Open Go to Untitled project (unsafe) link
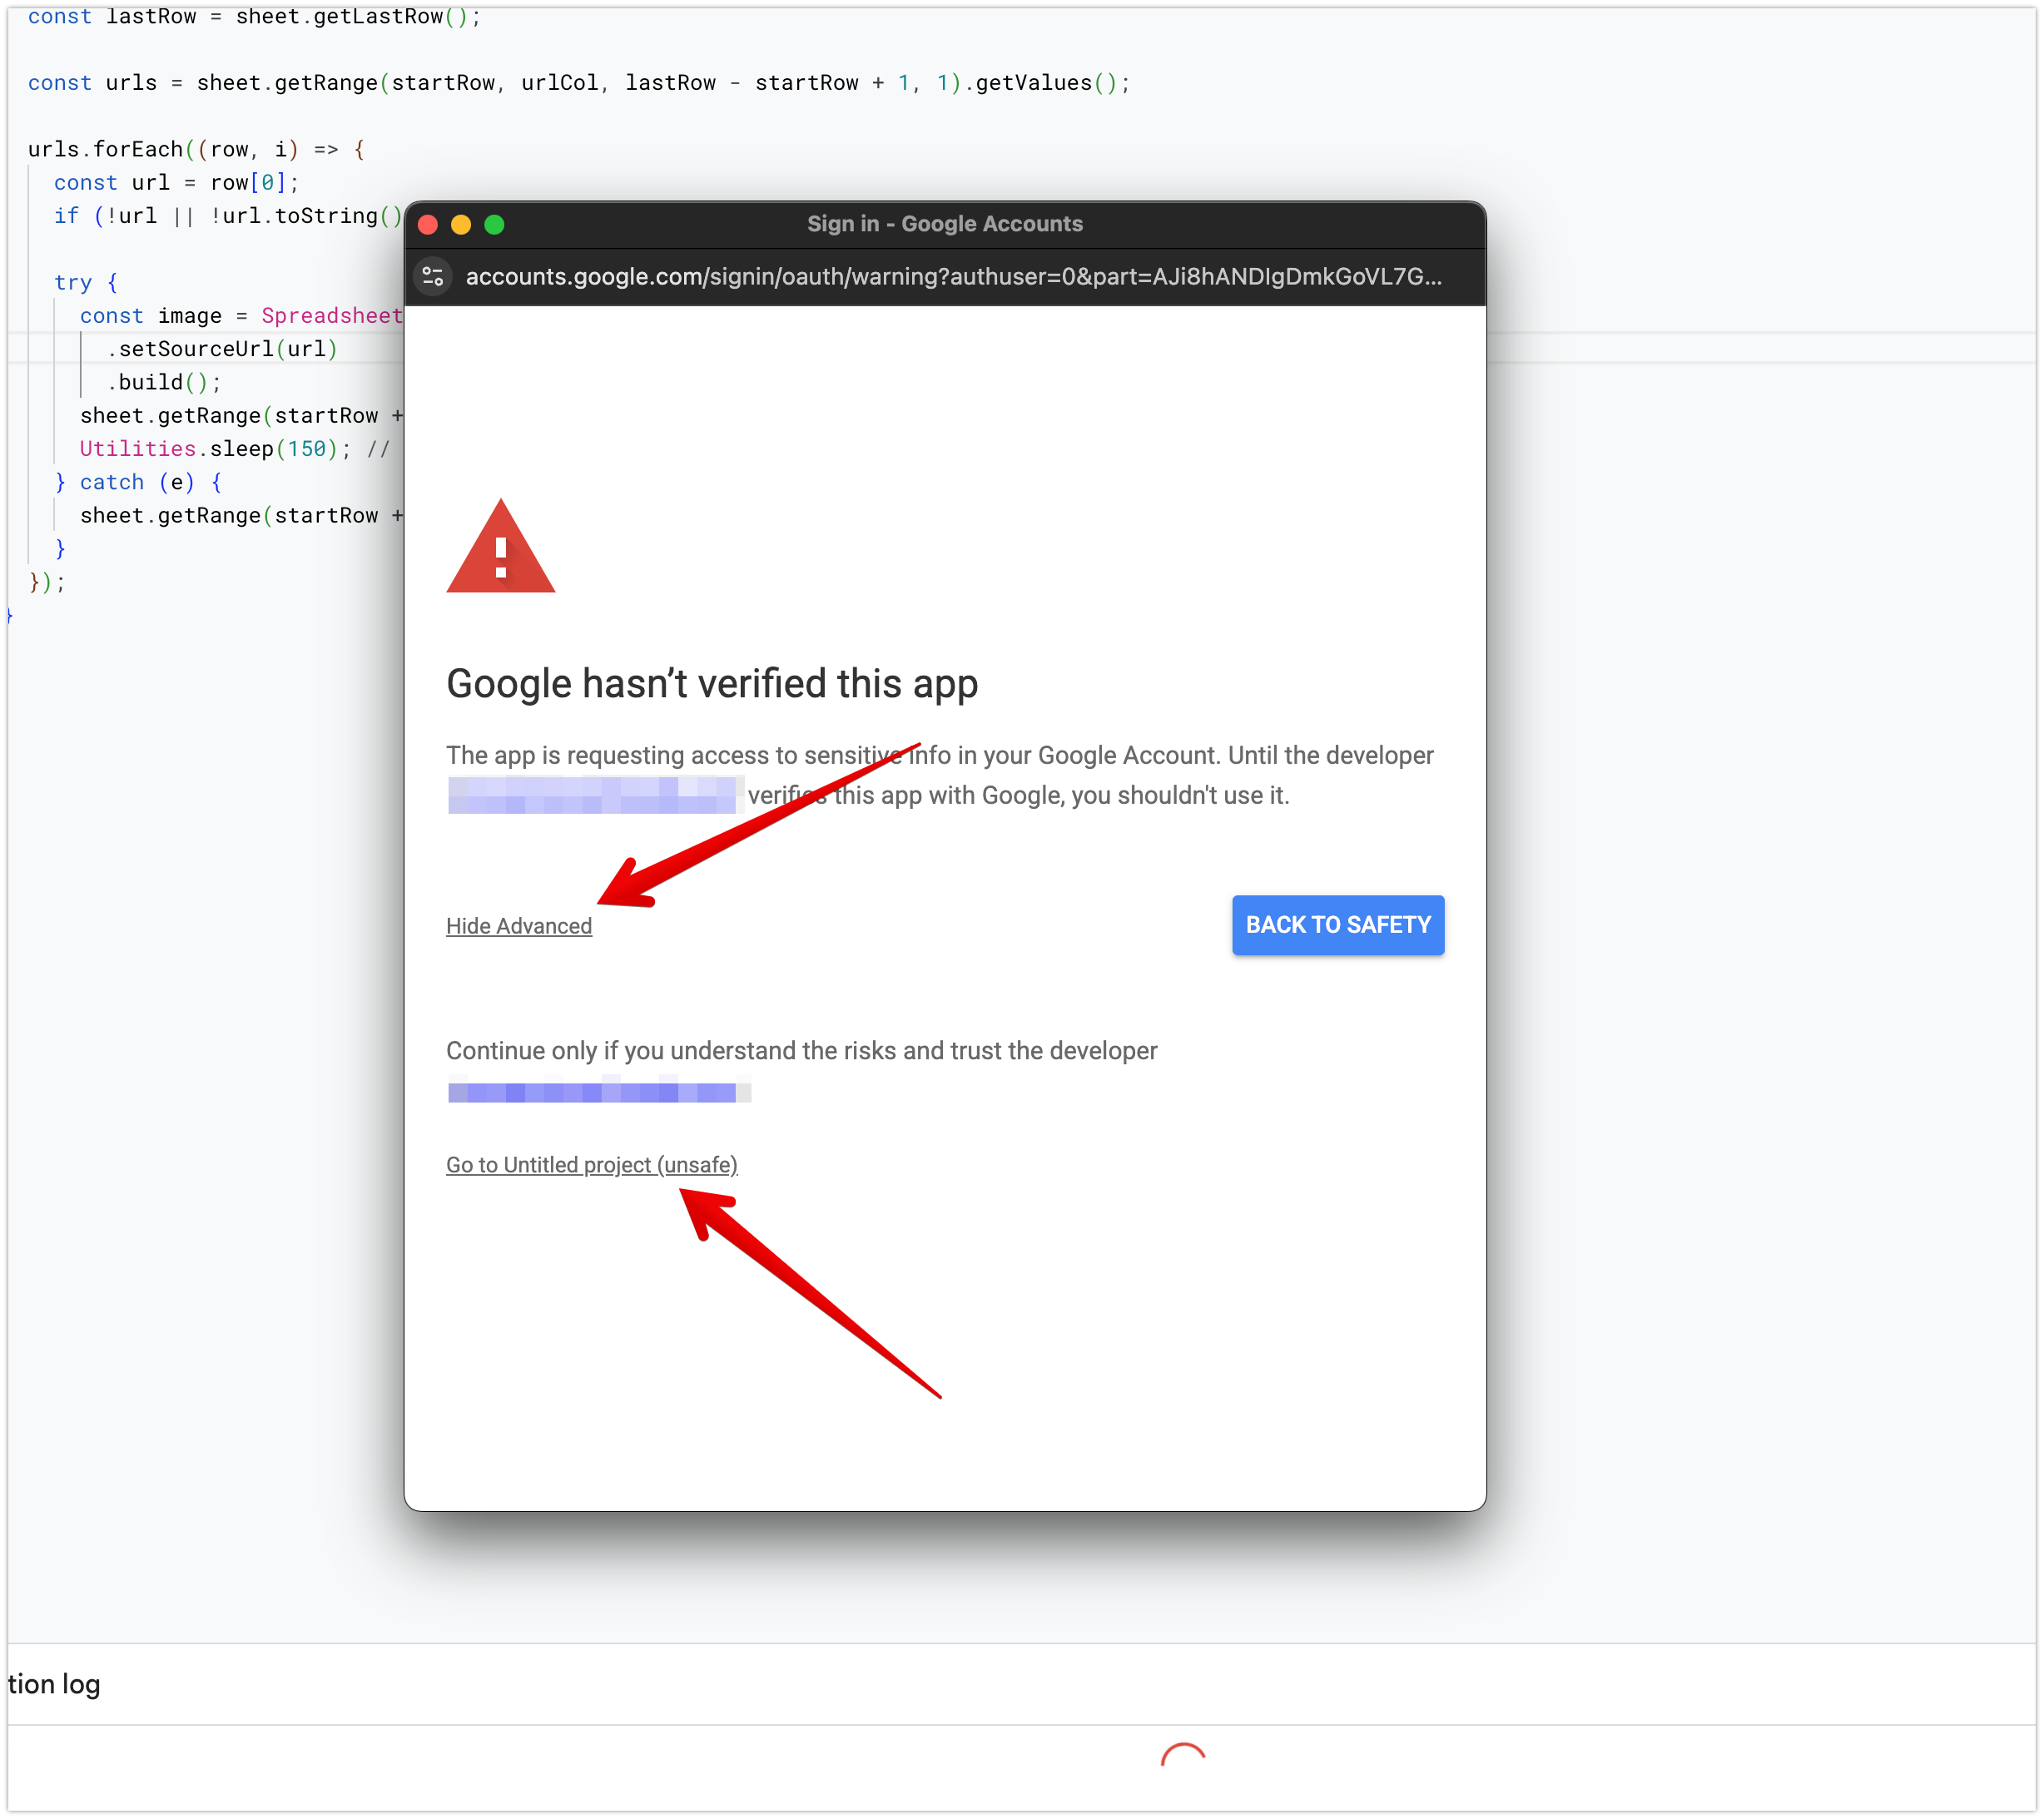The height and width of the screenshot is (1819, 2044). pyautogui.click(x=591, y=1165)
